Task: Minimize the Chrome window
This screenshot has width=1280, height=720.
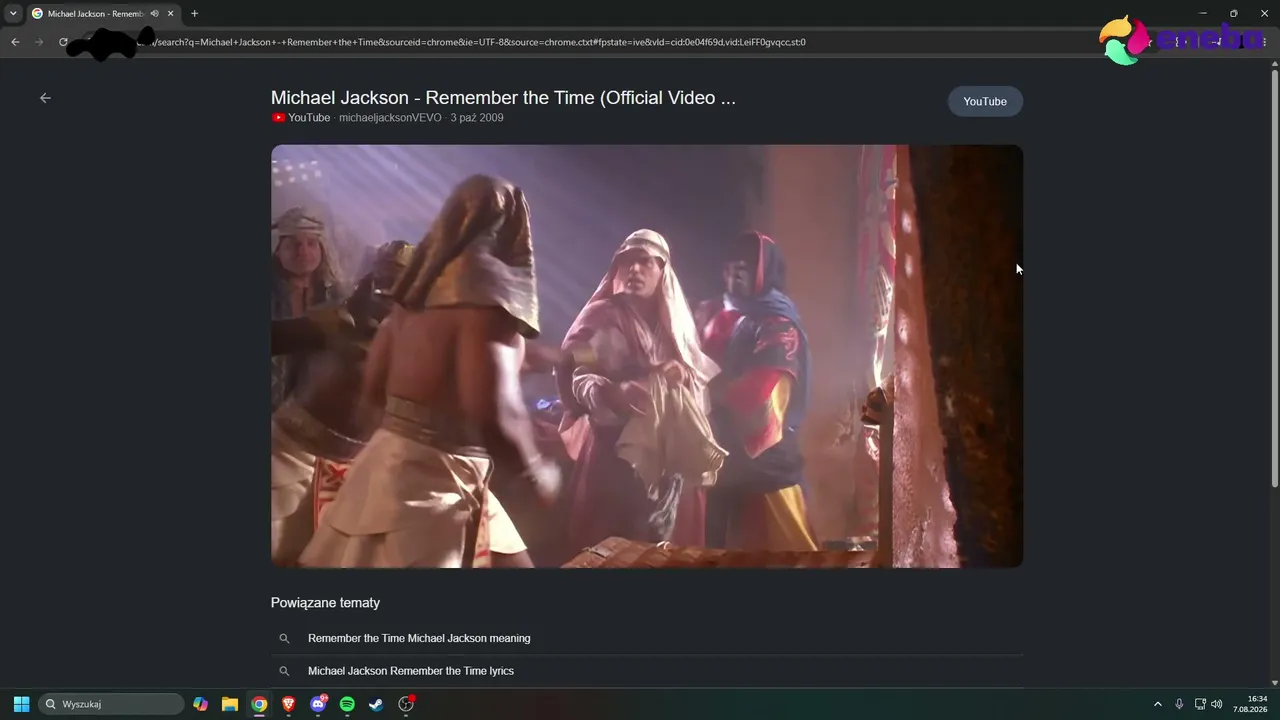Action: pyautogui.click(x=1203, y=14)
